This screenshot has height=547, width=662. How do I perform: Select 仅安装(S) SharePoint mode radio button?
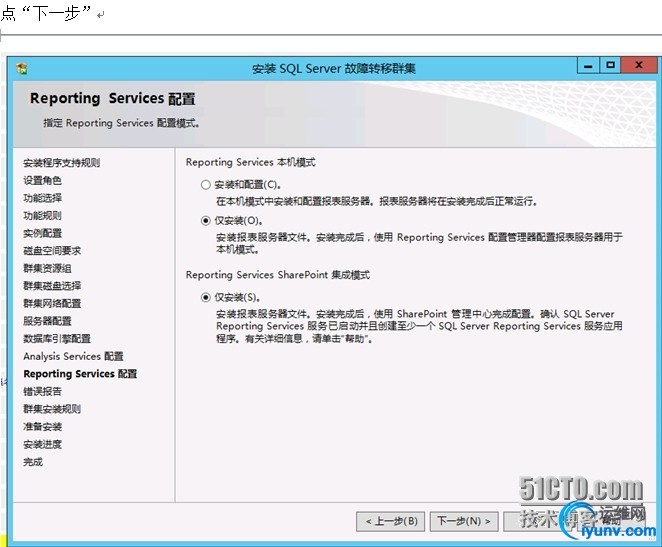pos(206,298)
